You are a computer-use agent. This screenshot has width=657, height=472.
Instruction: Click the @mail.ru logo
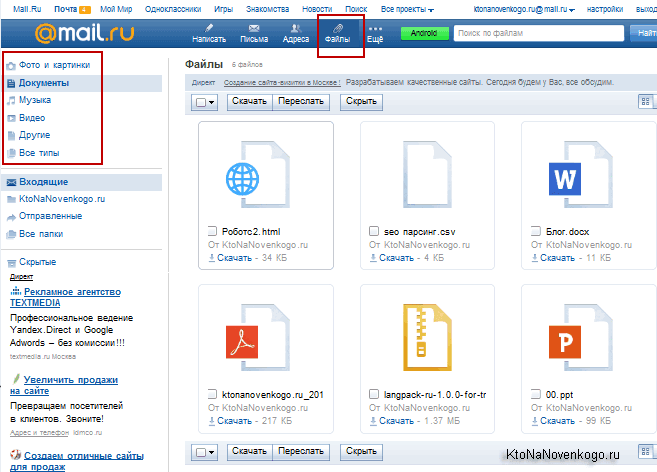pos(85,33)
